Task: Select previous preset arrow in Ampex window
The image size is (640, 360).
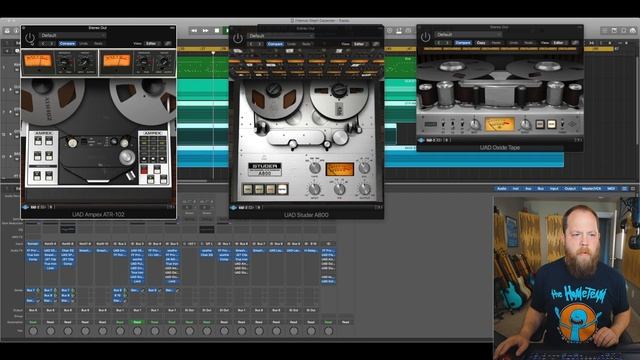Action: click(x=43, y=43)
